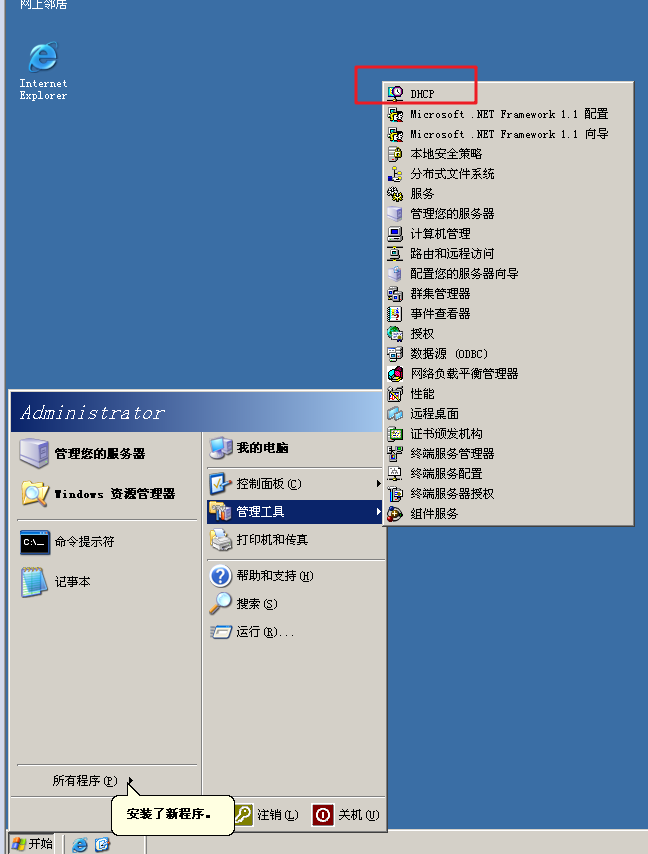Click the 群集管理器 icon
Screen dimensions: 648x854
click(395, 294)
